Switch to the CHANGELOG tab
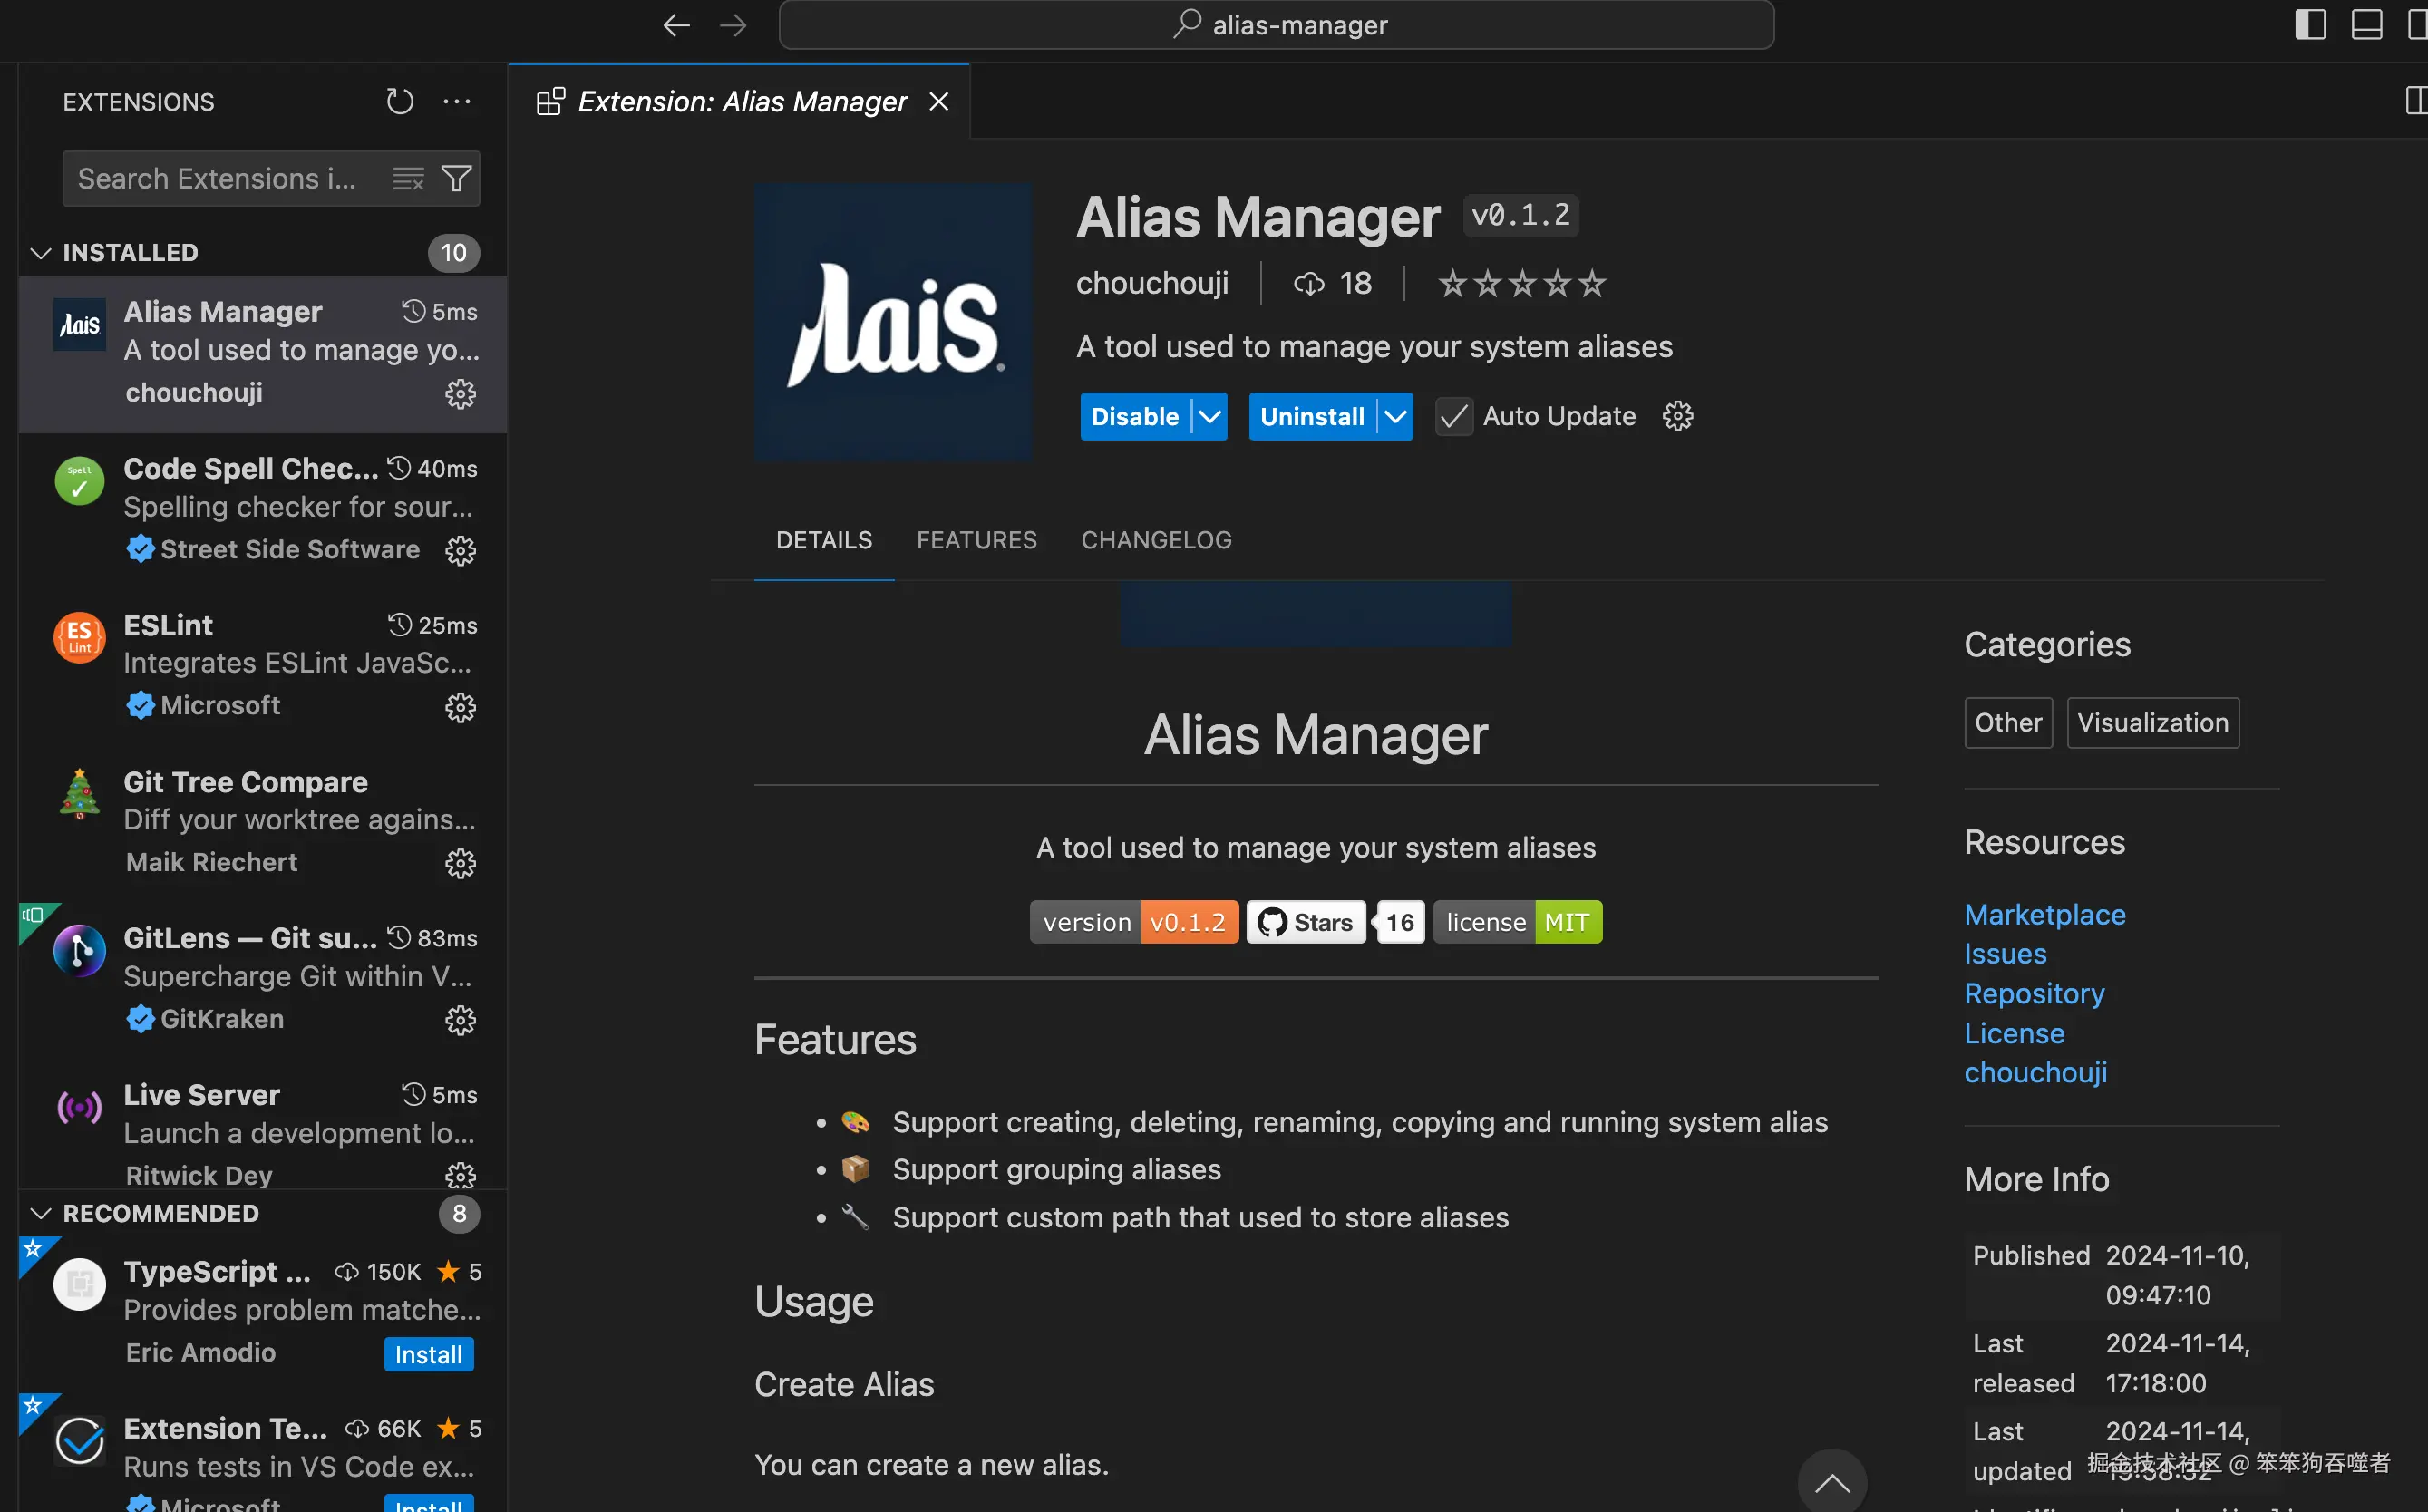The width and height of the screenshot is (2428, 1512). point(1156,540)
